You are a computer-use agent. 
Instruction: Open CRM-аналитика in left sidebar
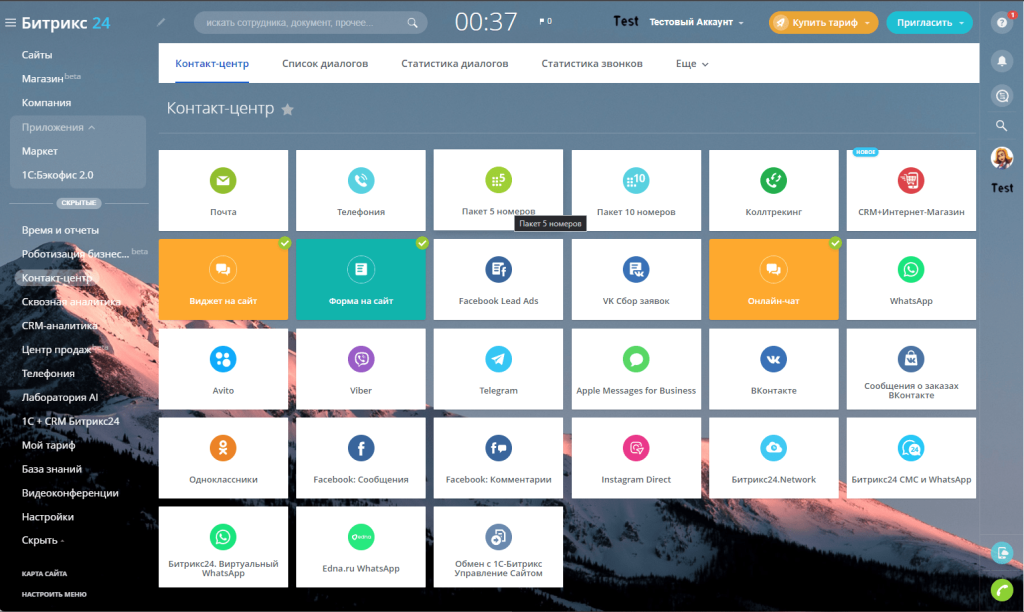tap(60, 325)
